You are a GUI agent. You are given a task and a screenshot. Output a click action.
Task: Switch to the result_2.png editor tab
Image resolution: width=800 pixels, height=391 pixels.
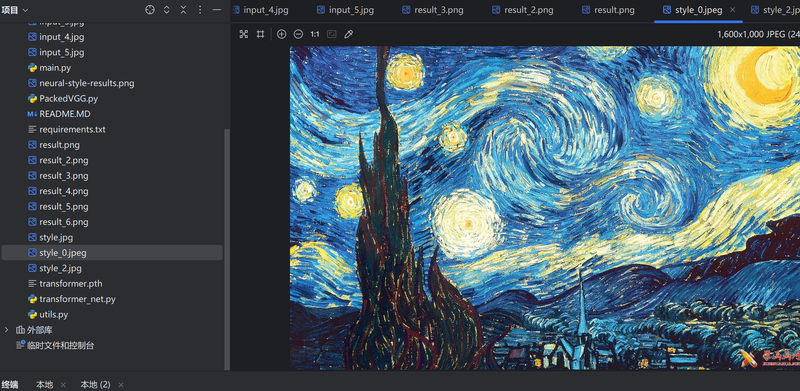(x=522, y=10)
